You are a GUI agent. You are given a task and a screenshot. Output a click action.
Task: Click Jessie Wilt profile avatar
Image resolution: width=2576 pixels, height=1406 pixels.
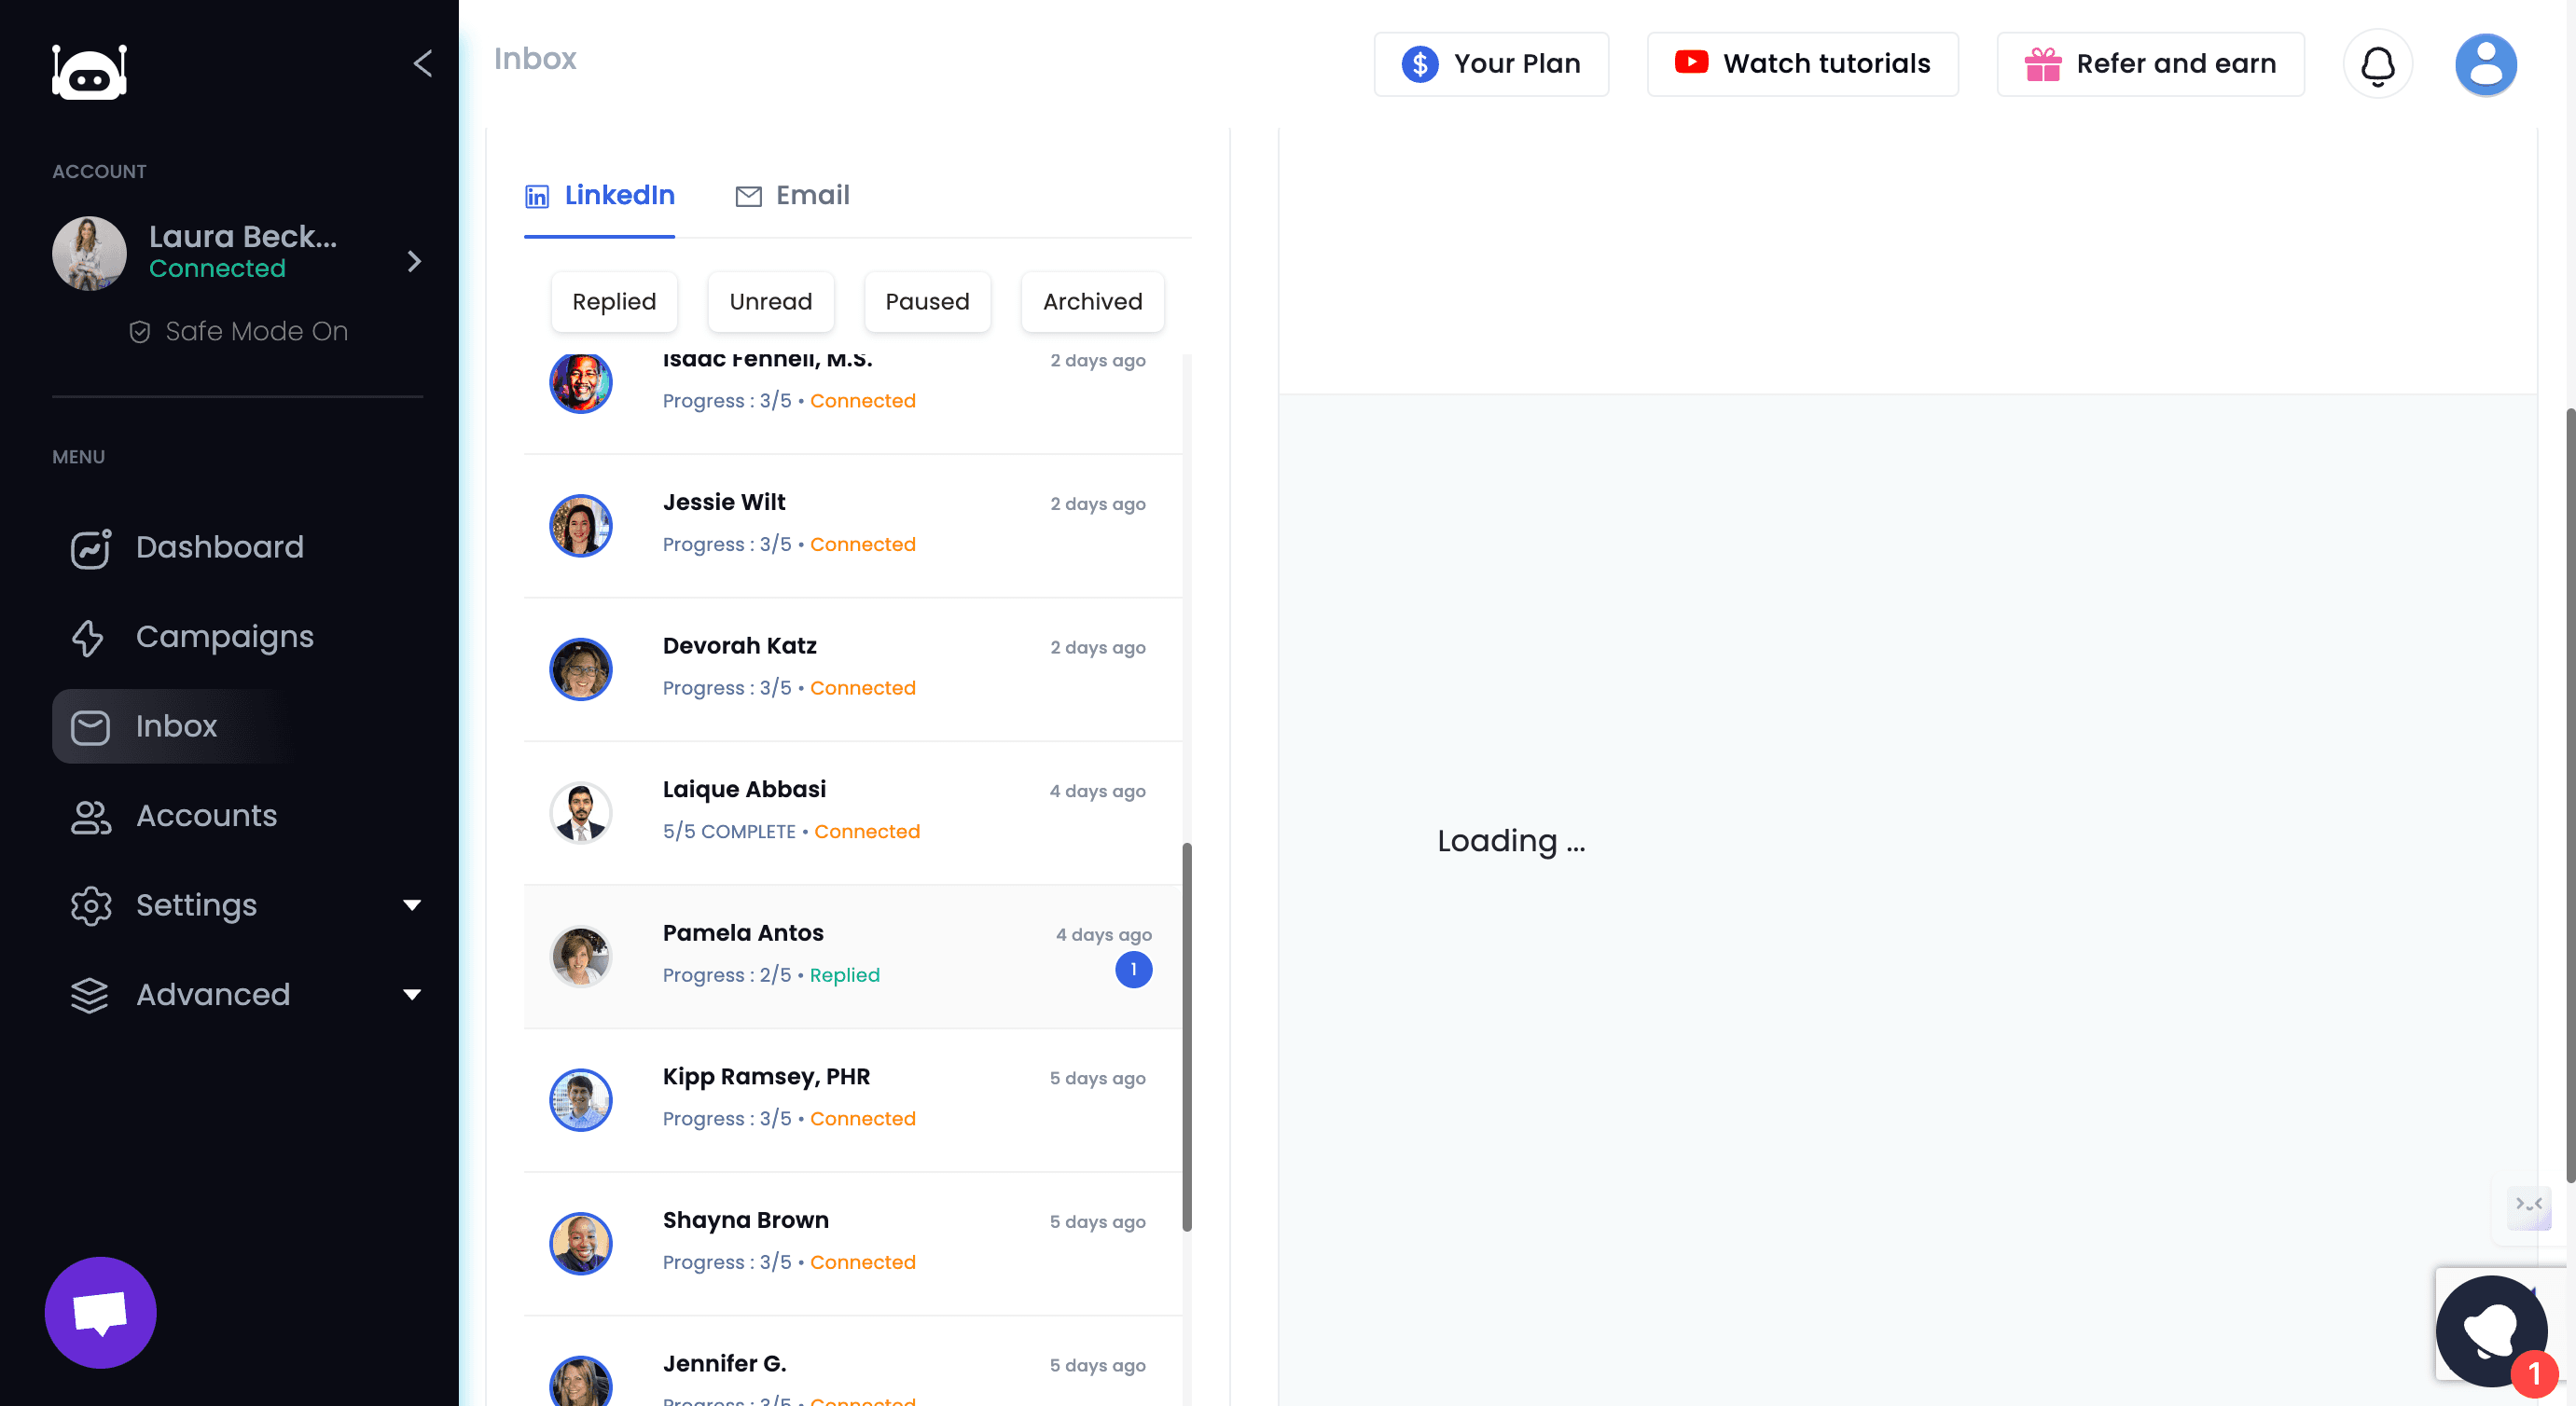[x=581, y=526]
